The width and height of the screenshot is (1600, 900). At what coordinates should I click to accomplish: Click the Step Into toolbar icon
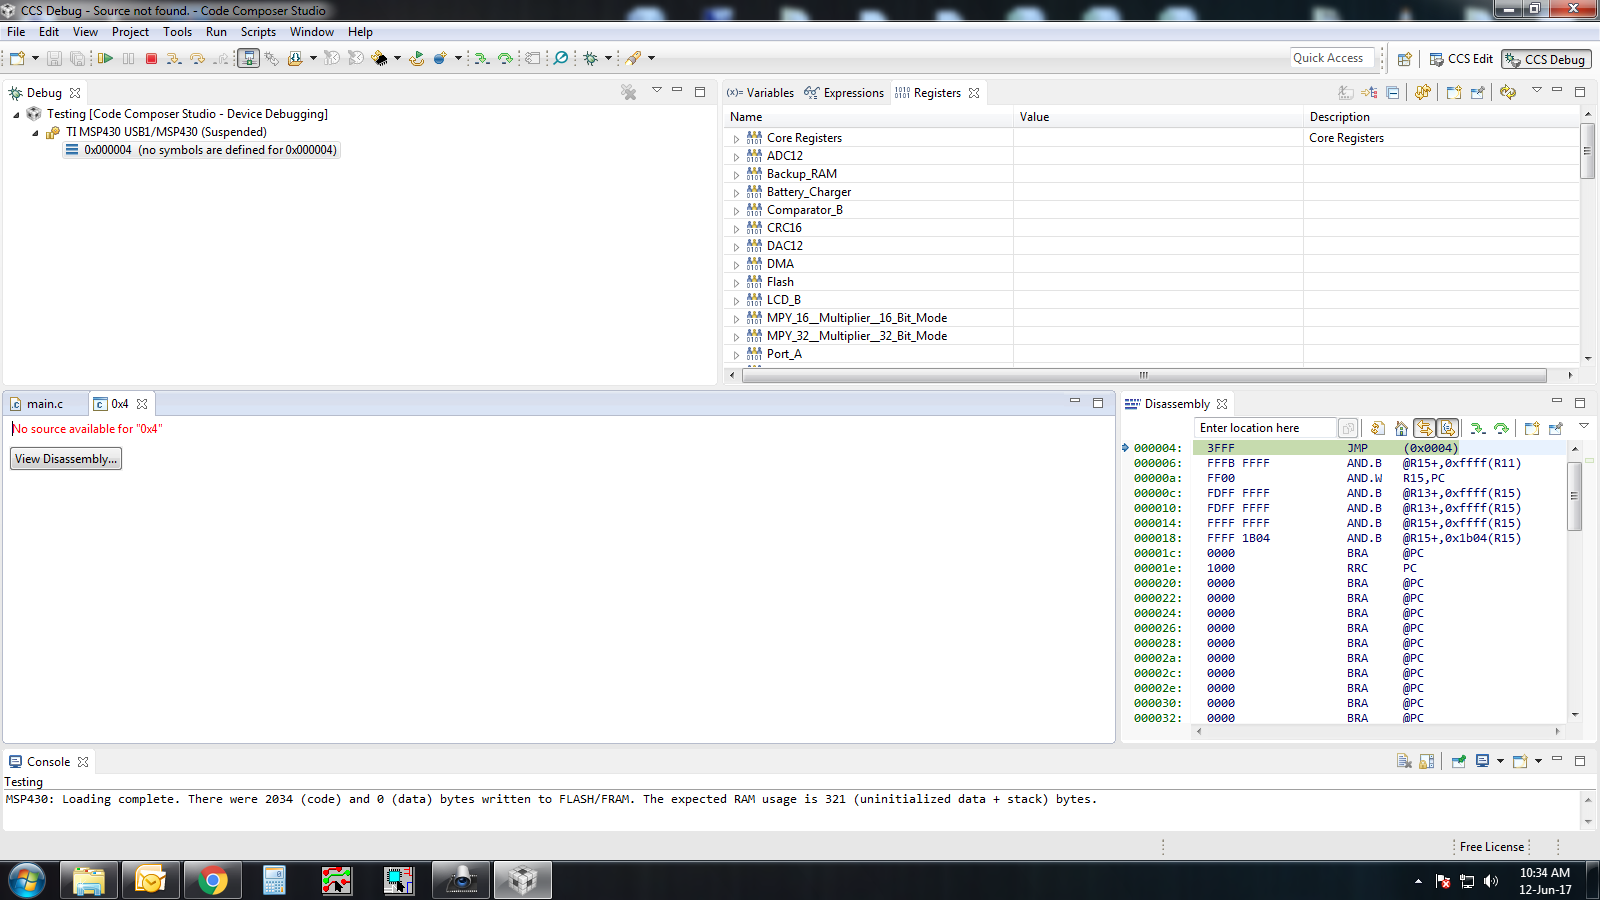point(174,58)
